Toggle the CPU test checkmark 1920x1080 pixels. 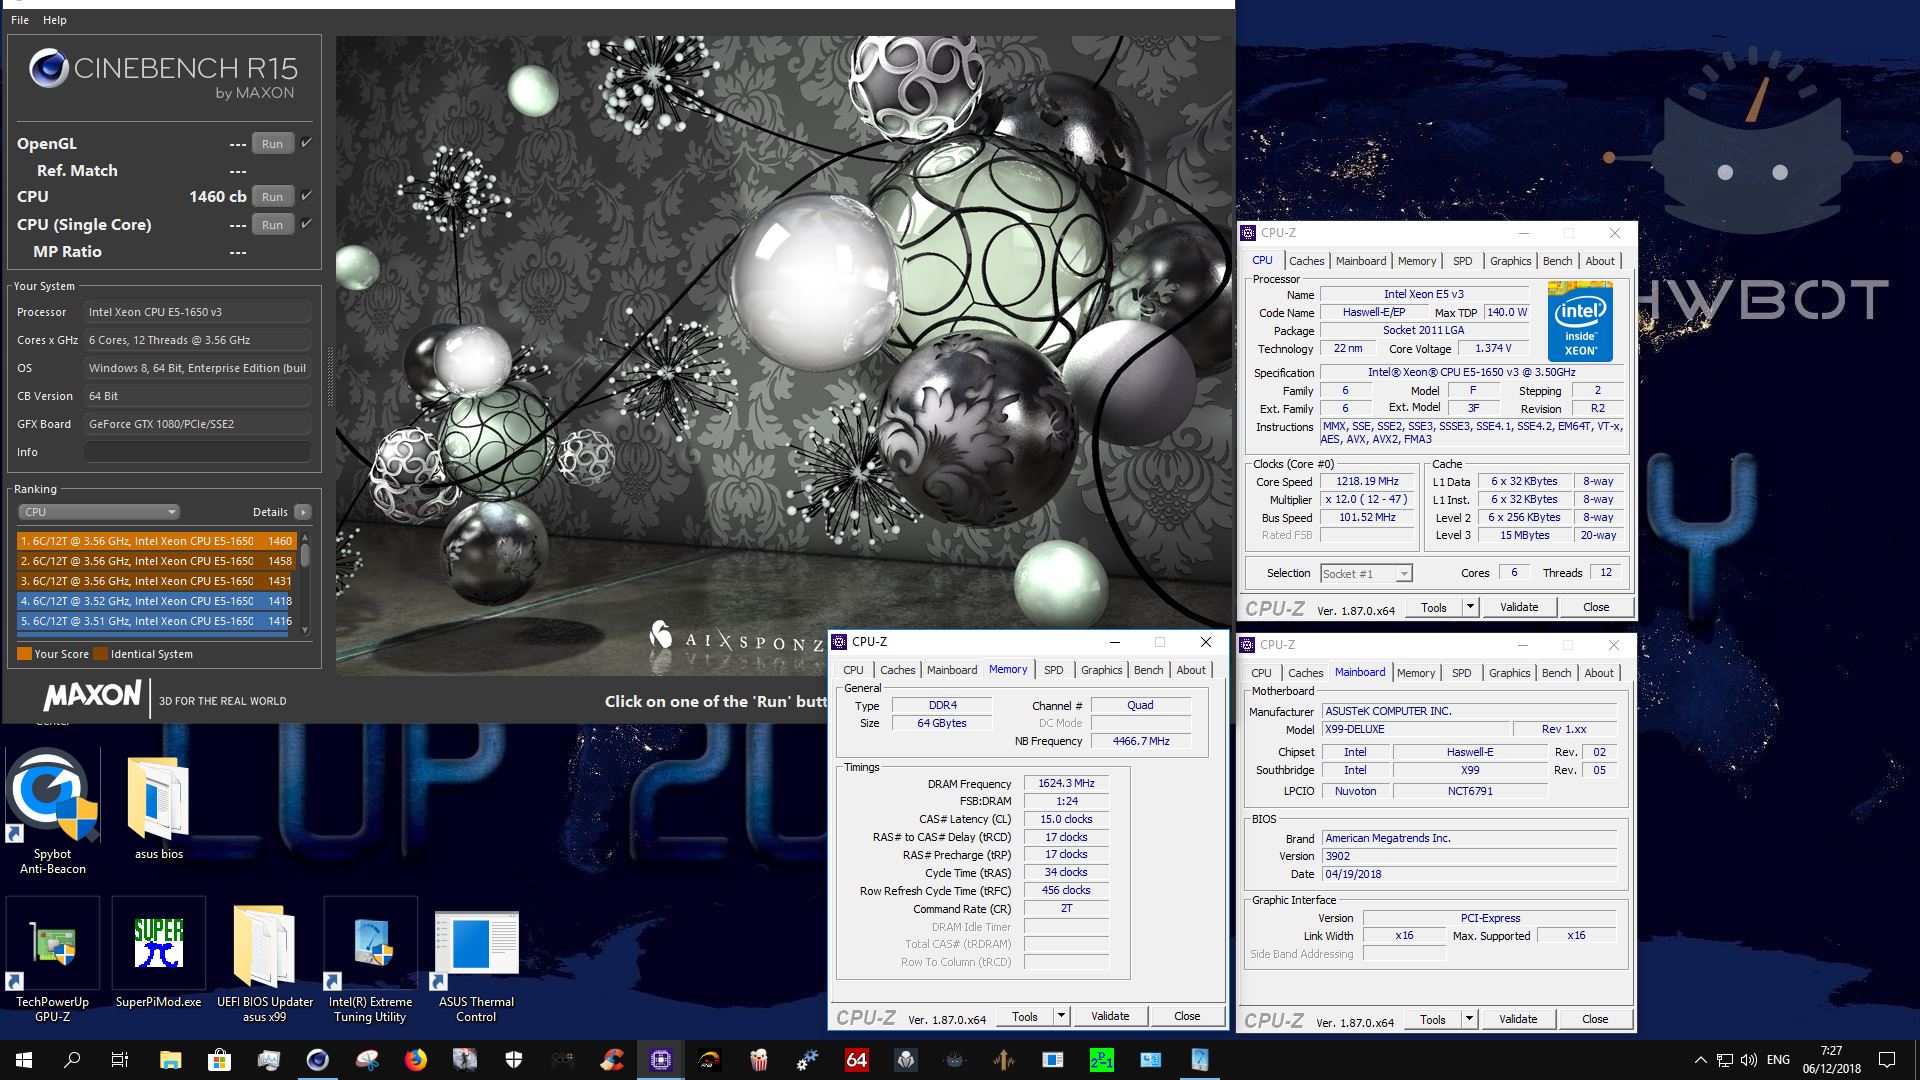[306, 196]
